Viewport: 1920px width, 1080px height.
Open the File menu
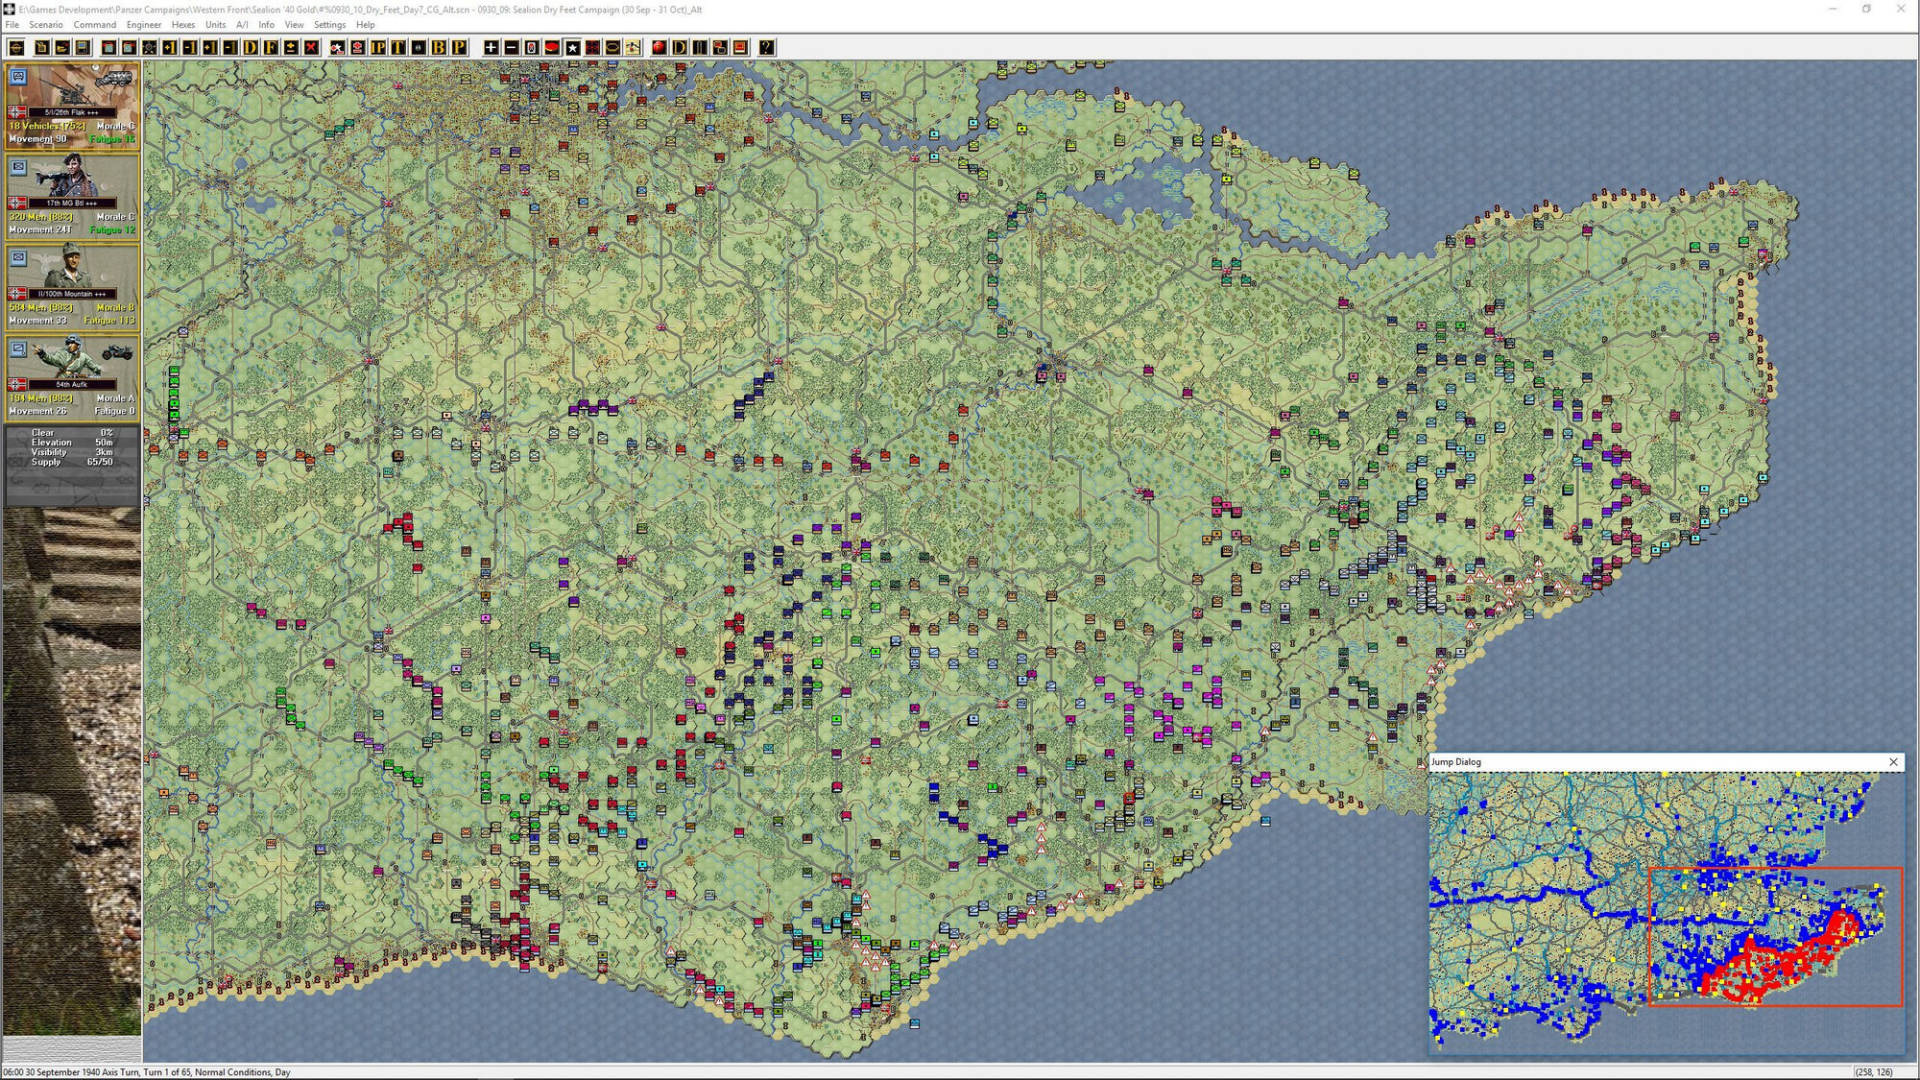point(11,24)
